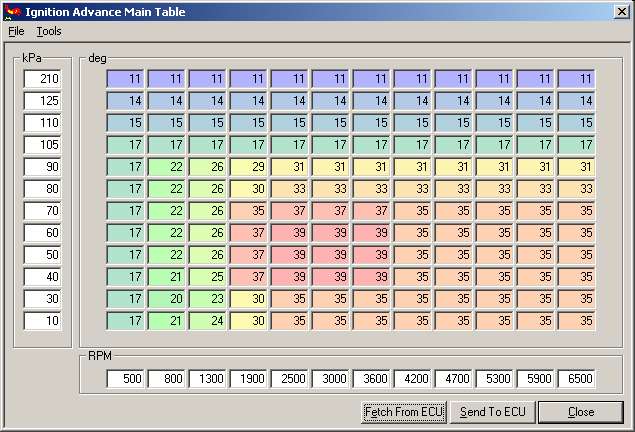Click the advance cell with value 20
635x432 pixels.
point(167,298)
